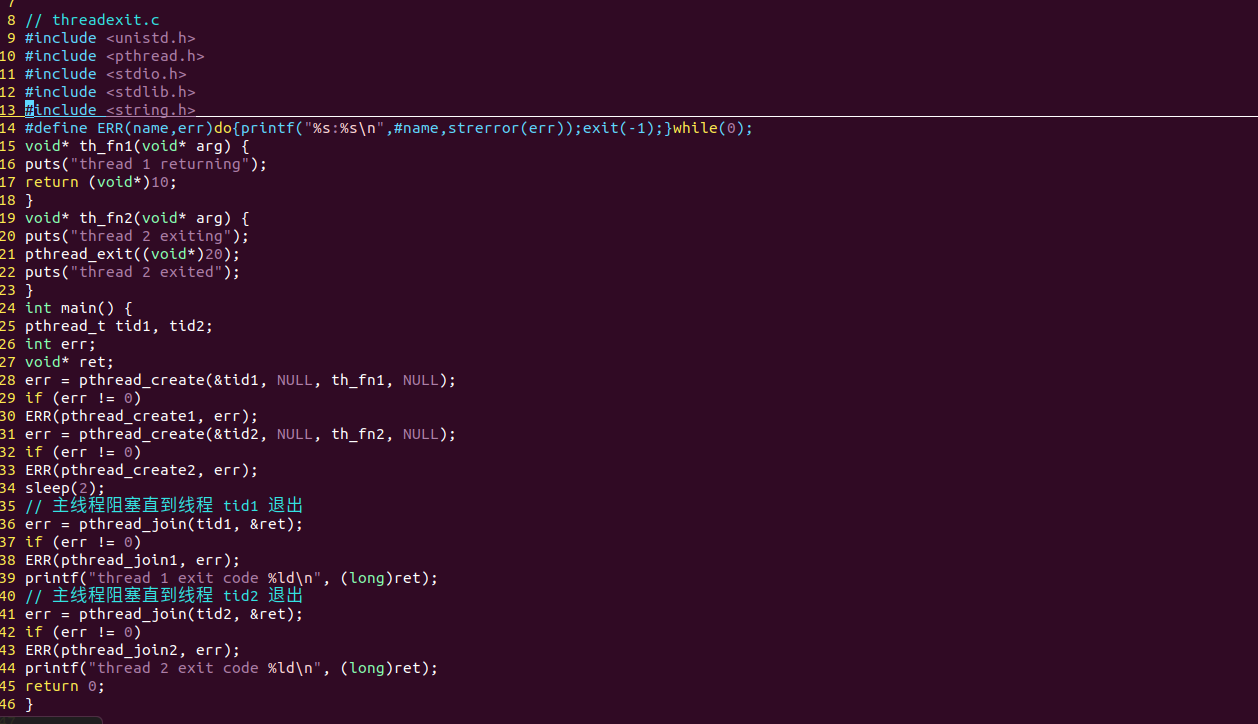Click the Chinese comment mentioning tid1
The image size is (1258, 724).
pos(164,506)
